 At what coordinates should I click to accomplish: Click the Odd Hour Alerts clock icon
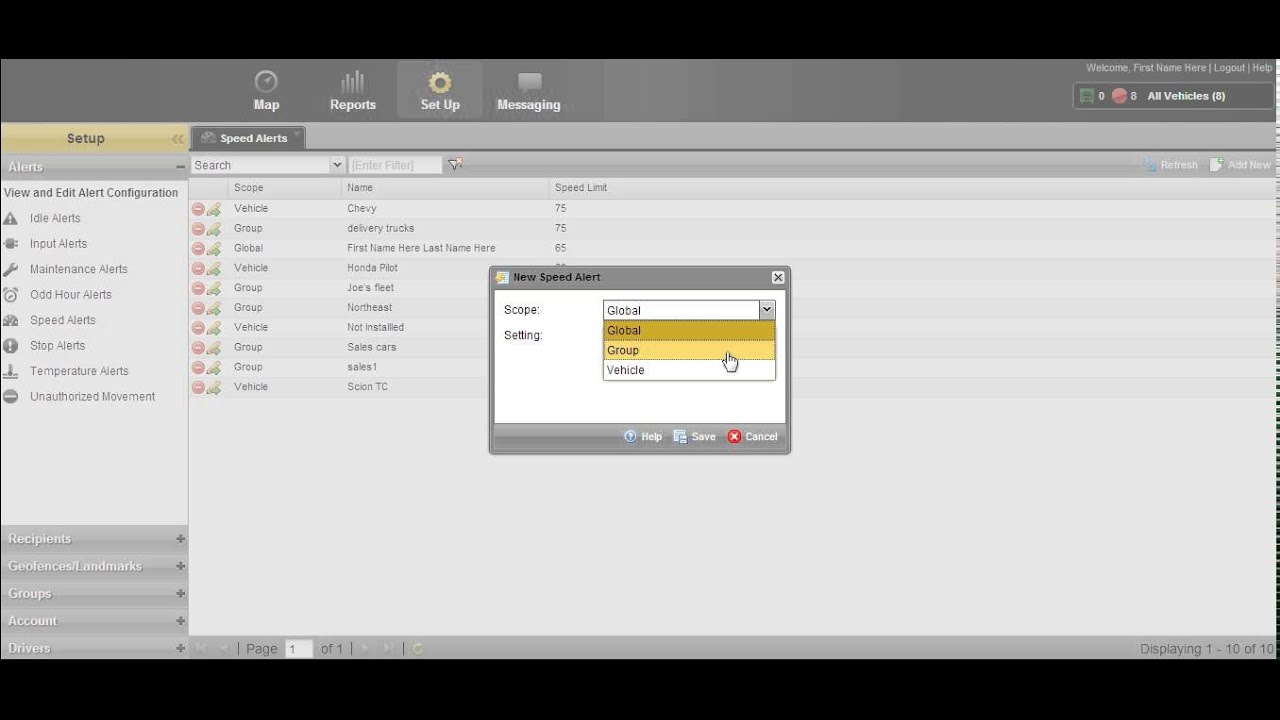click(x=11, y=295)
